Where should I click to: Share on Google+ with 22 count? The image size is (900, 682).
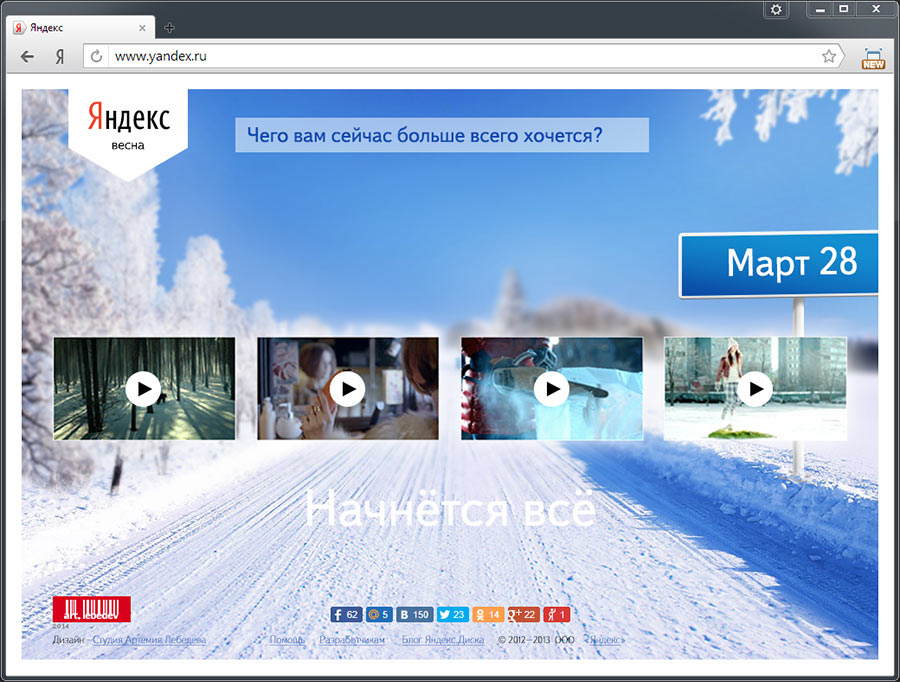pyautogui.click(x=523, y=615)
